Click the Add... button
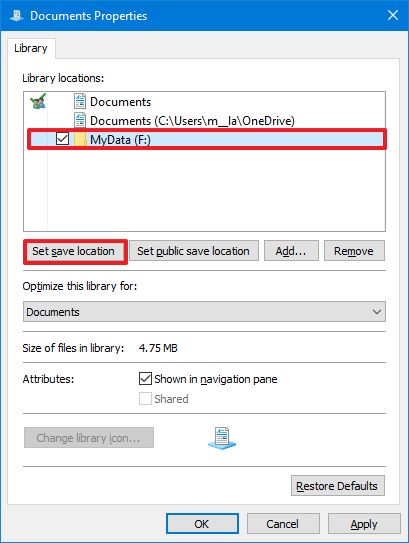The image size is (409, 543). pyautogui.click(x=291, y=251)
